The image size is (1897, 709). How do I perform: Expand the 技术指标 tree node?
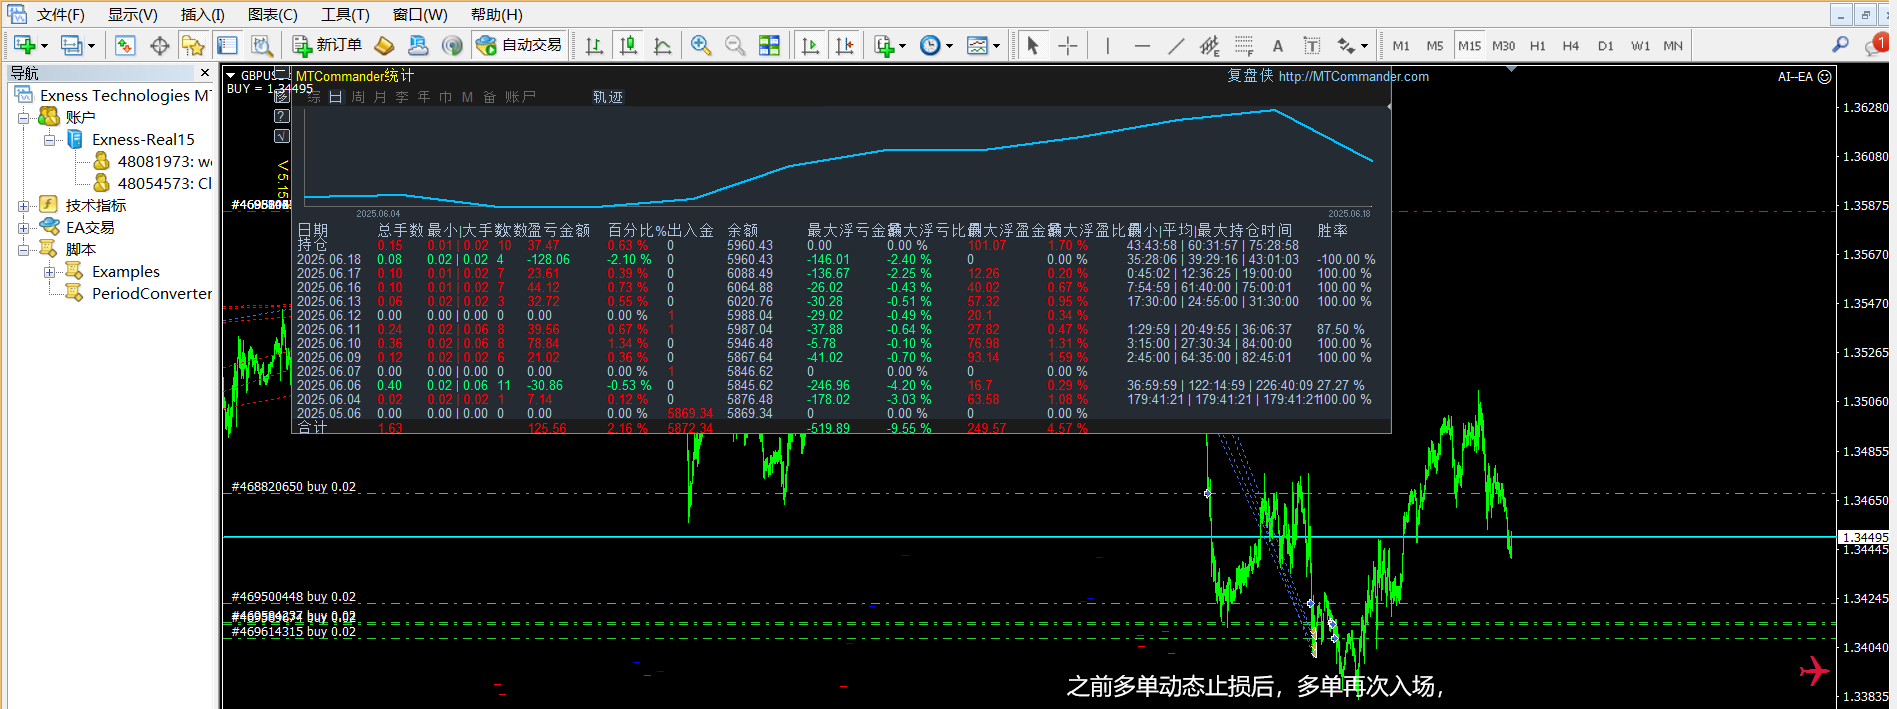click(23, 206)
